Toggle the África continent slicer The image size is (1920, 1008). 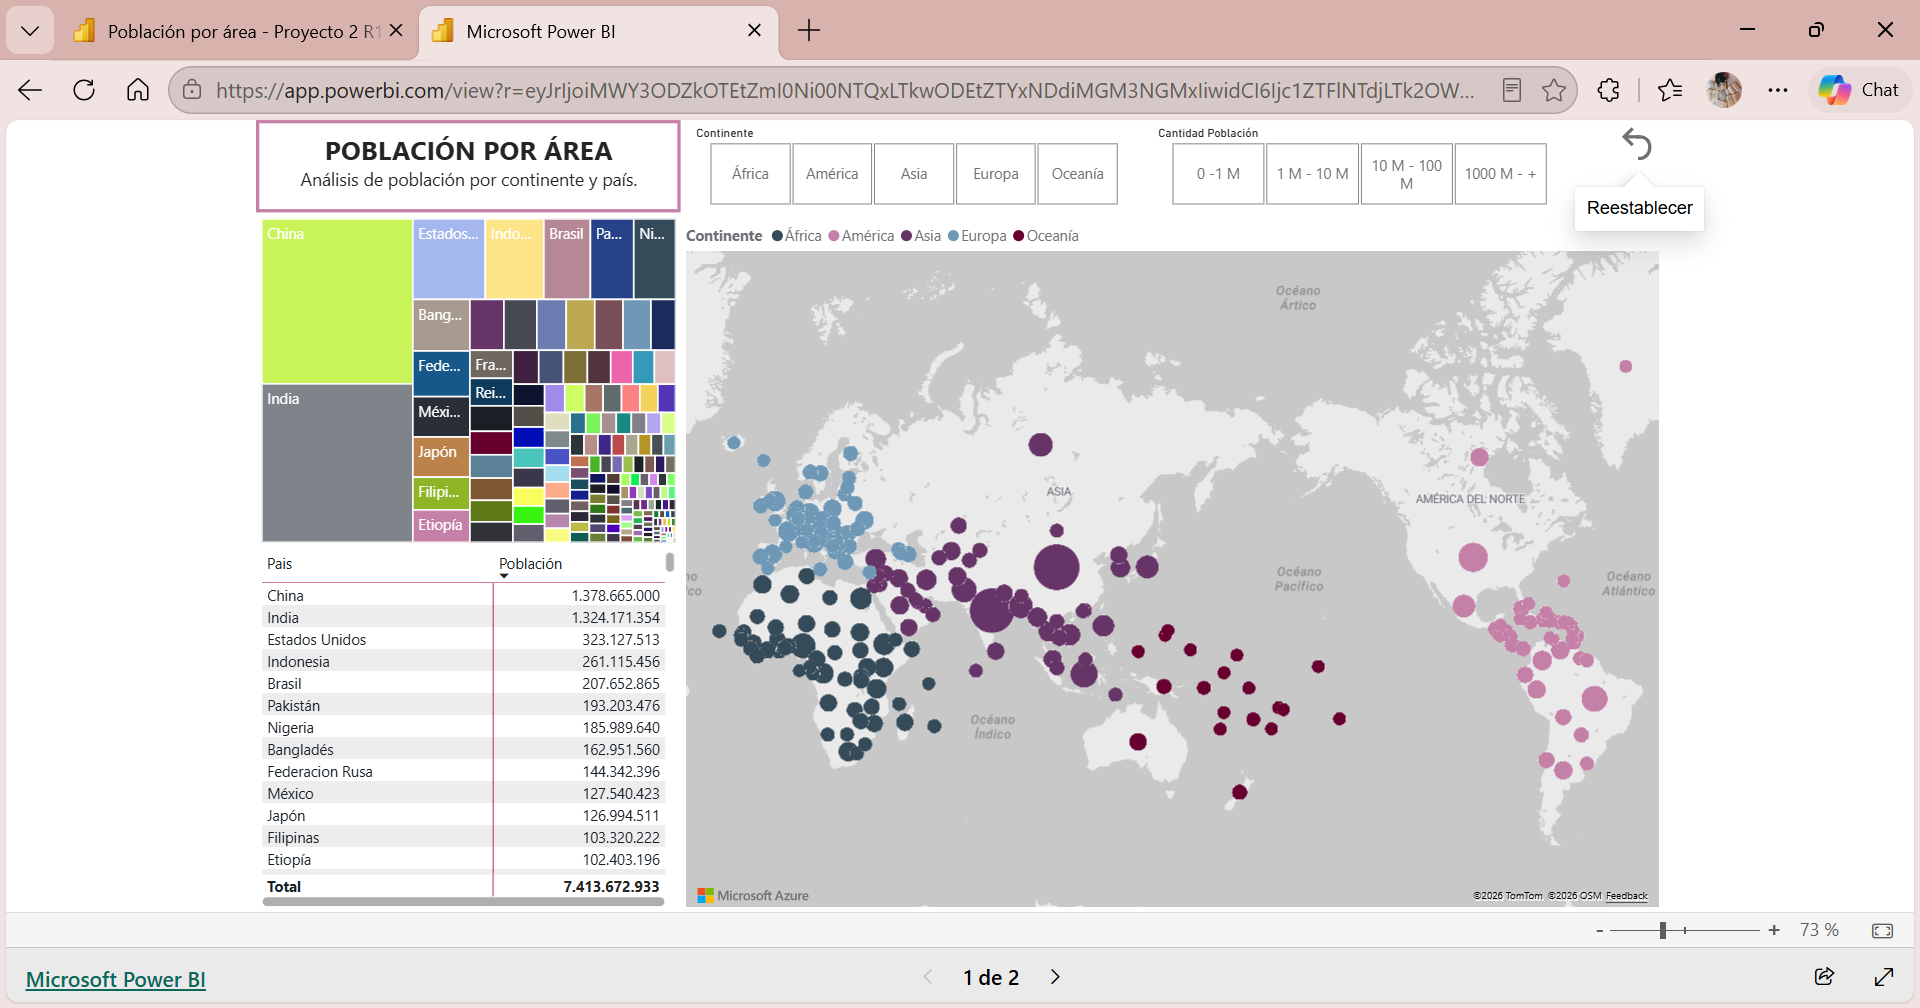coord(750,174)
